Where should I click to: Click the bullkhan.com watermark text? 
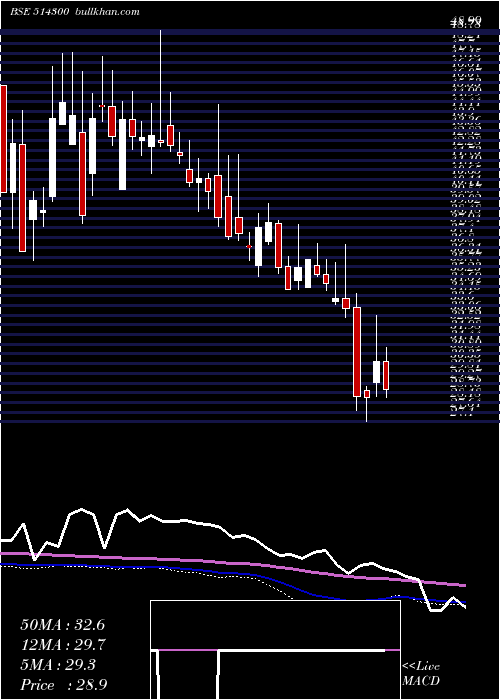[x=106, y=12]
